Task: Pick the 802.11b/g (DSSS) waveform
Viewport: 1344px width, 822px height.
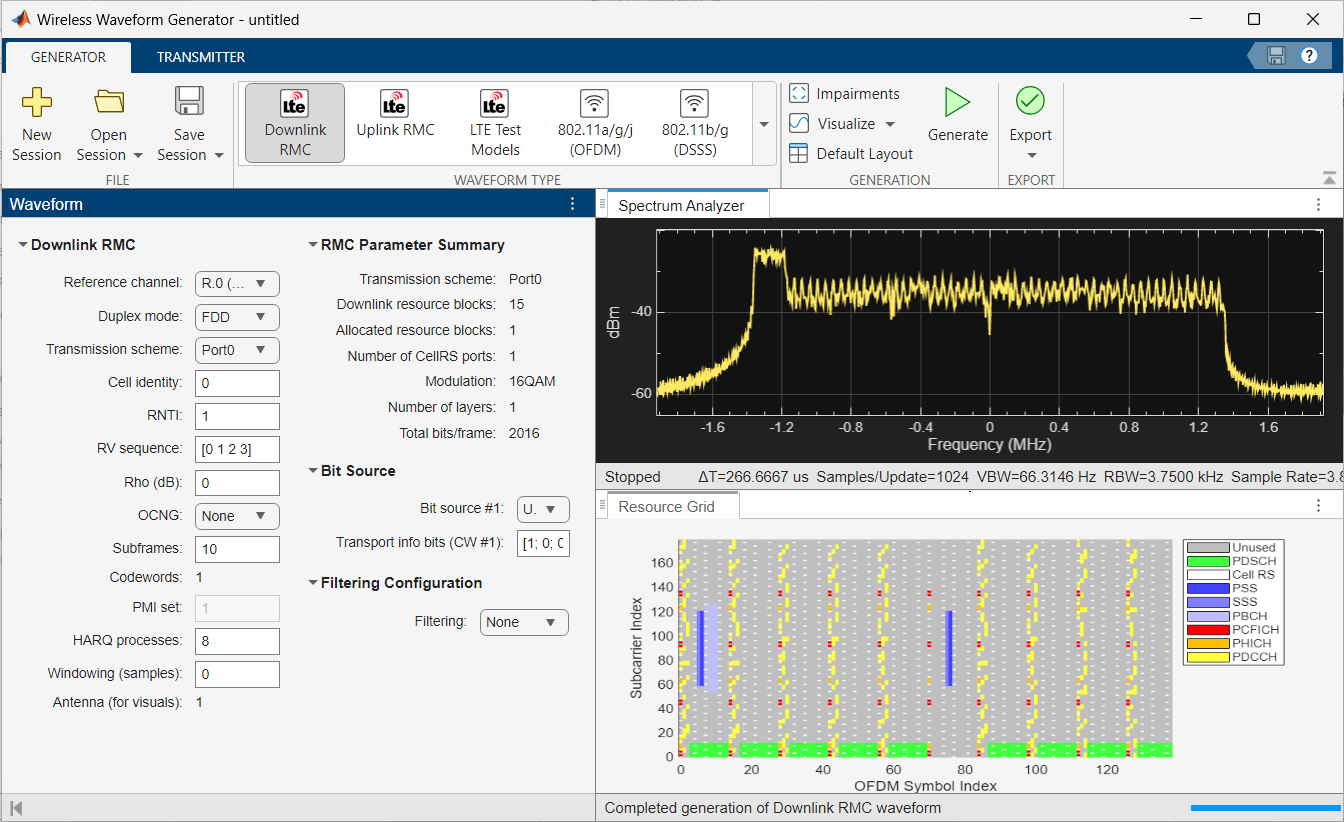Action: [x=695, y=123]
